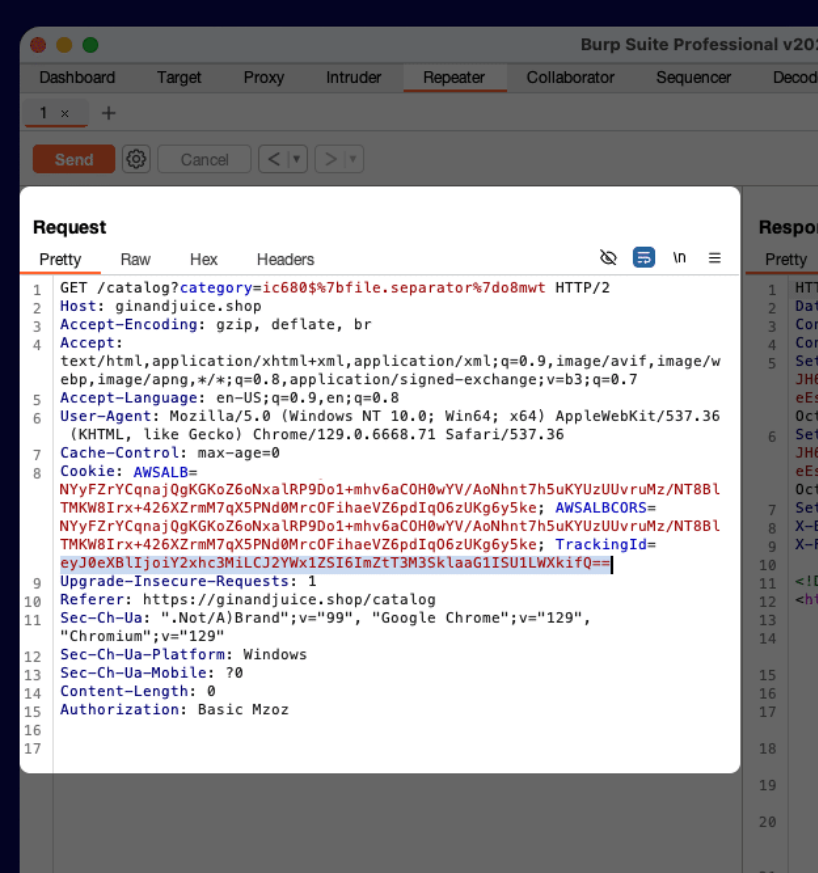The image size is (818, 873).
Task: Click the Accept-Language header line
Action: click(229, 398)
